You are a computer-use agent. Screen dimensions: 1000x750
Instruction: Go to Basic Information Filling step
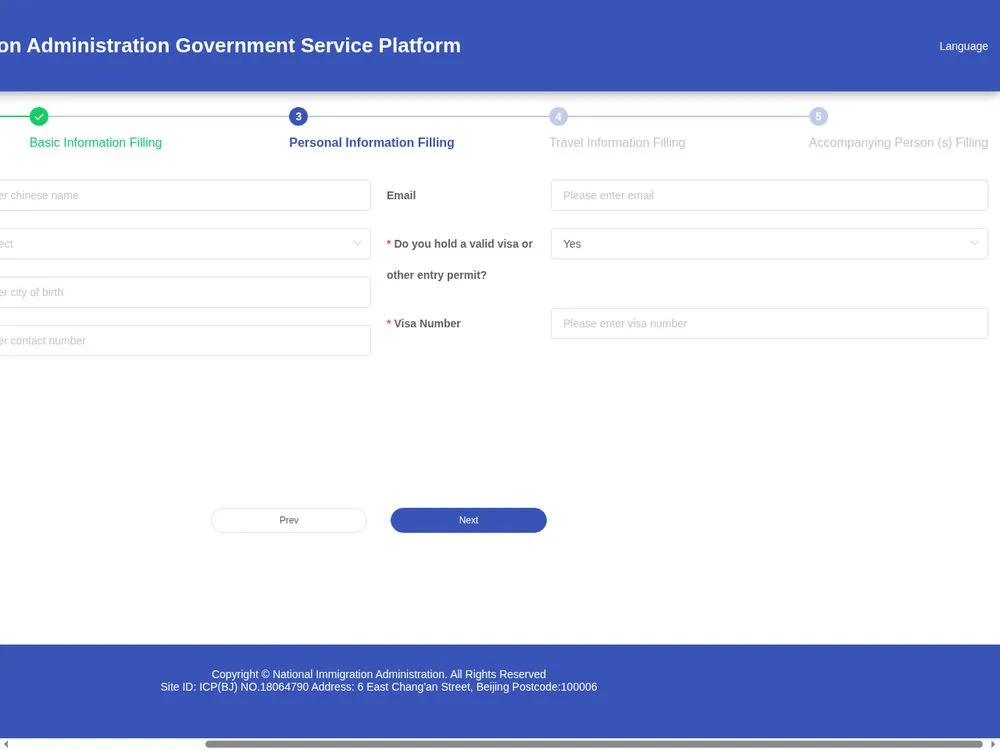[96, 142]
